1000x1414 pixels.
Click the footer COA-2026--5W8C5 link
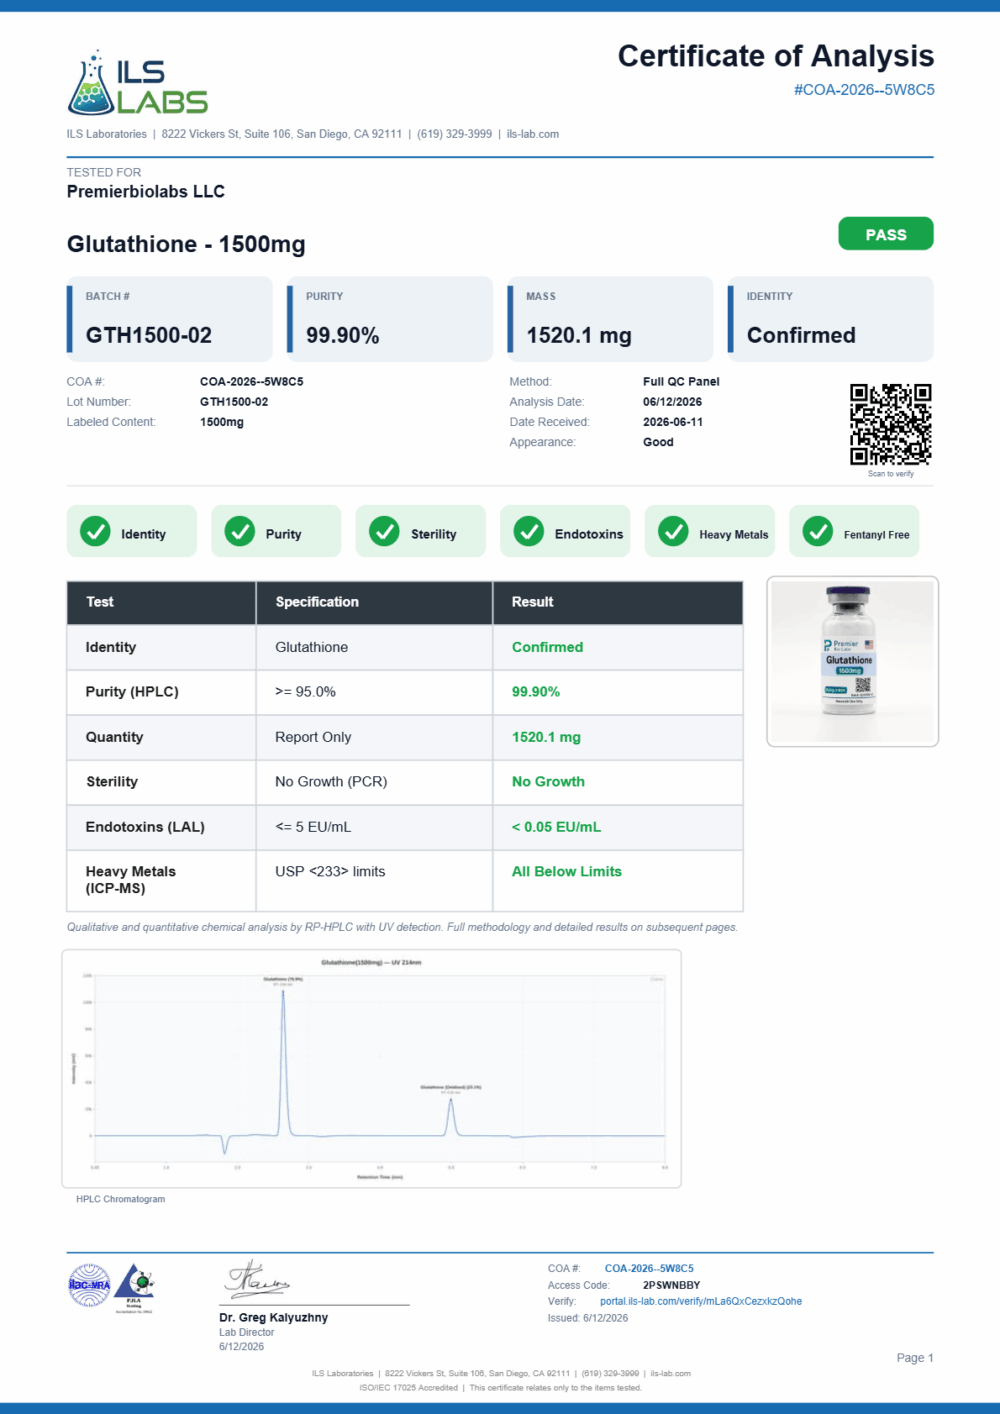coord(649,1268)
